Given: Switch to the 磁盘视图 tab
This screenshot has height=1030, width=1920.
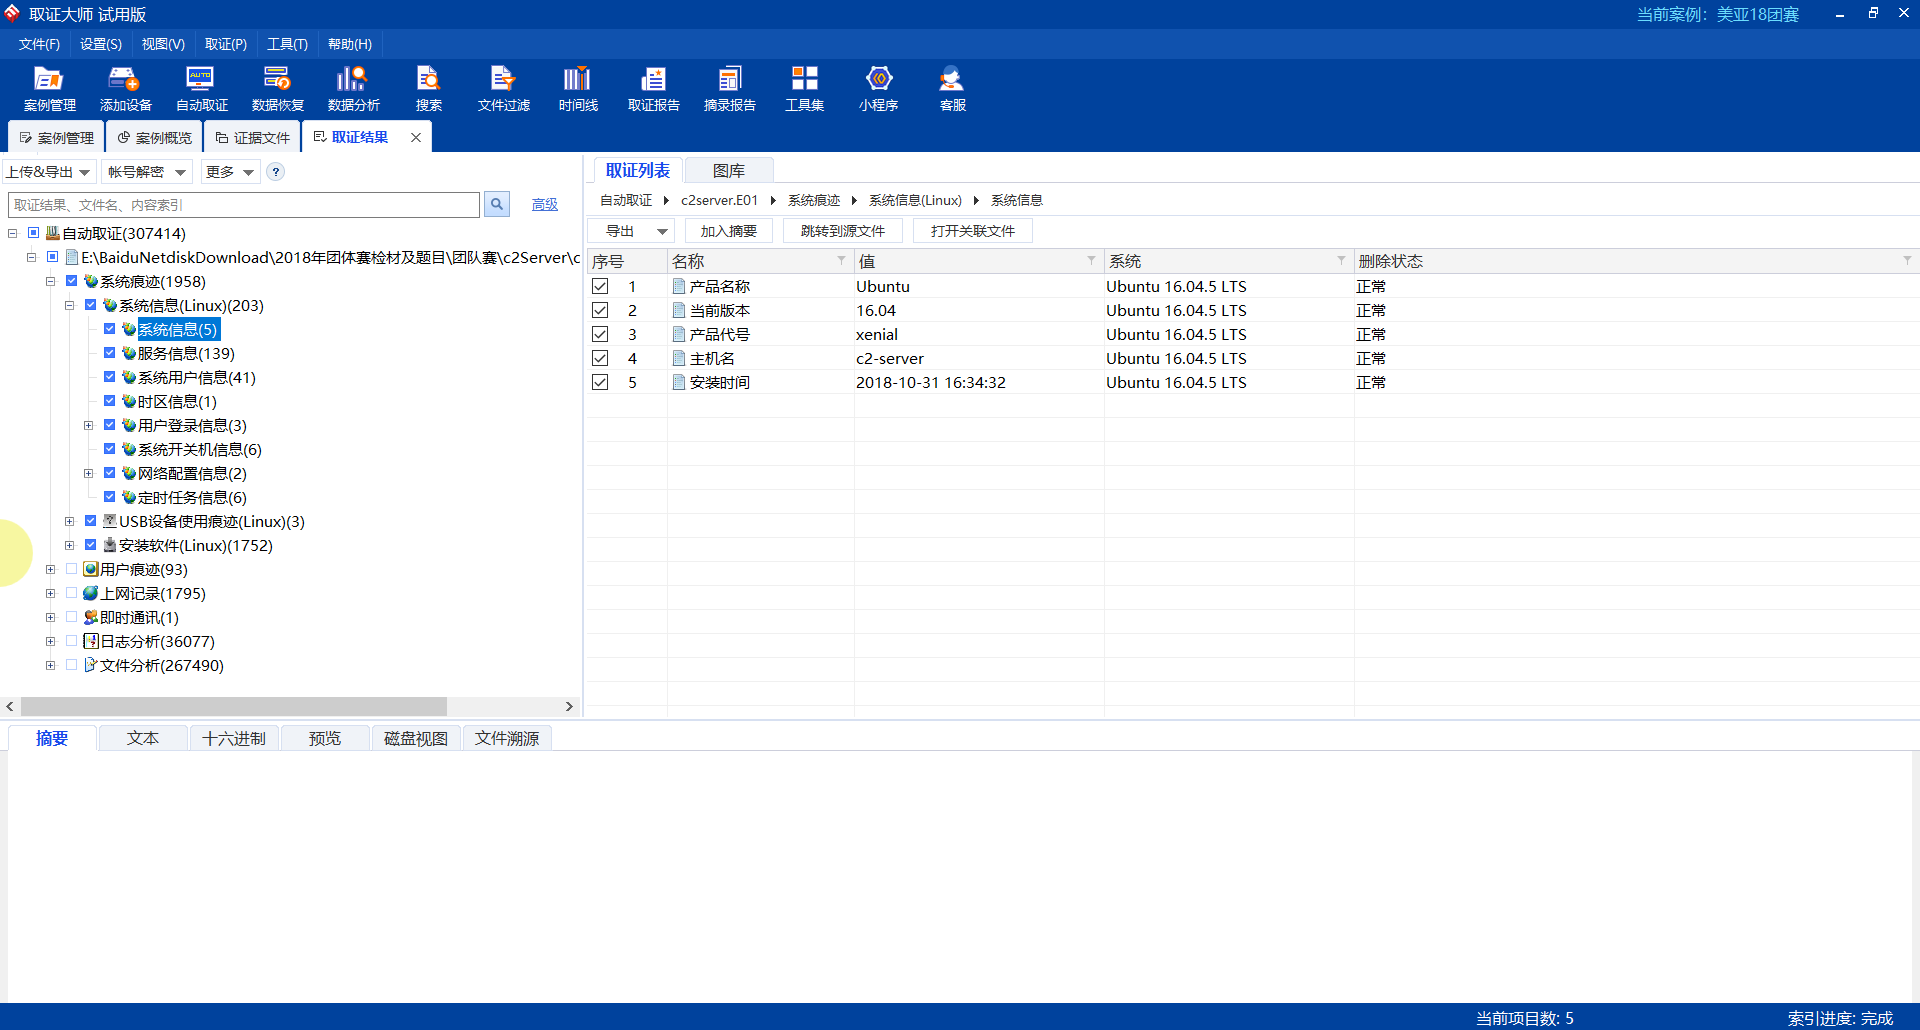Looking at the screenshot, I should (416, 738).
